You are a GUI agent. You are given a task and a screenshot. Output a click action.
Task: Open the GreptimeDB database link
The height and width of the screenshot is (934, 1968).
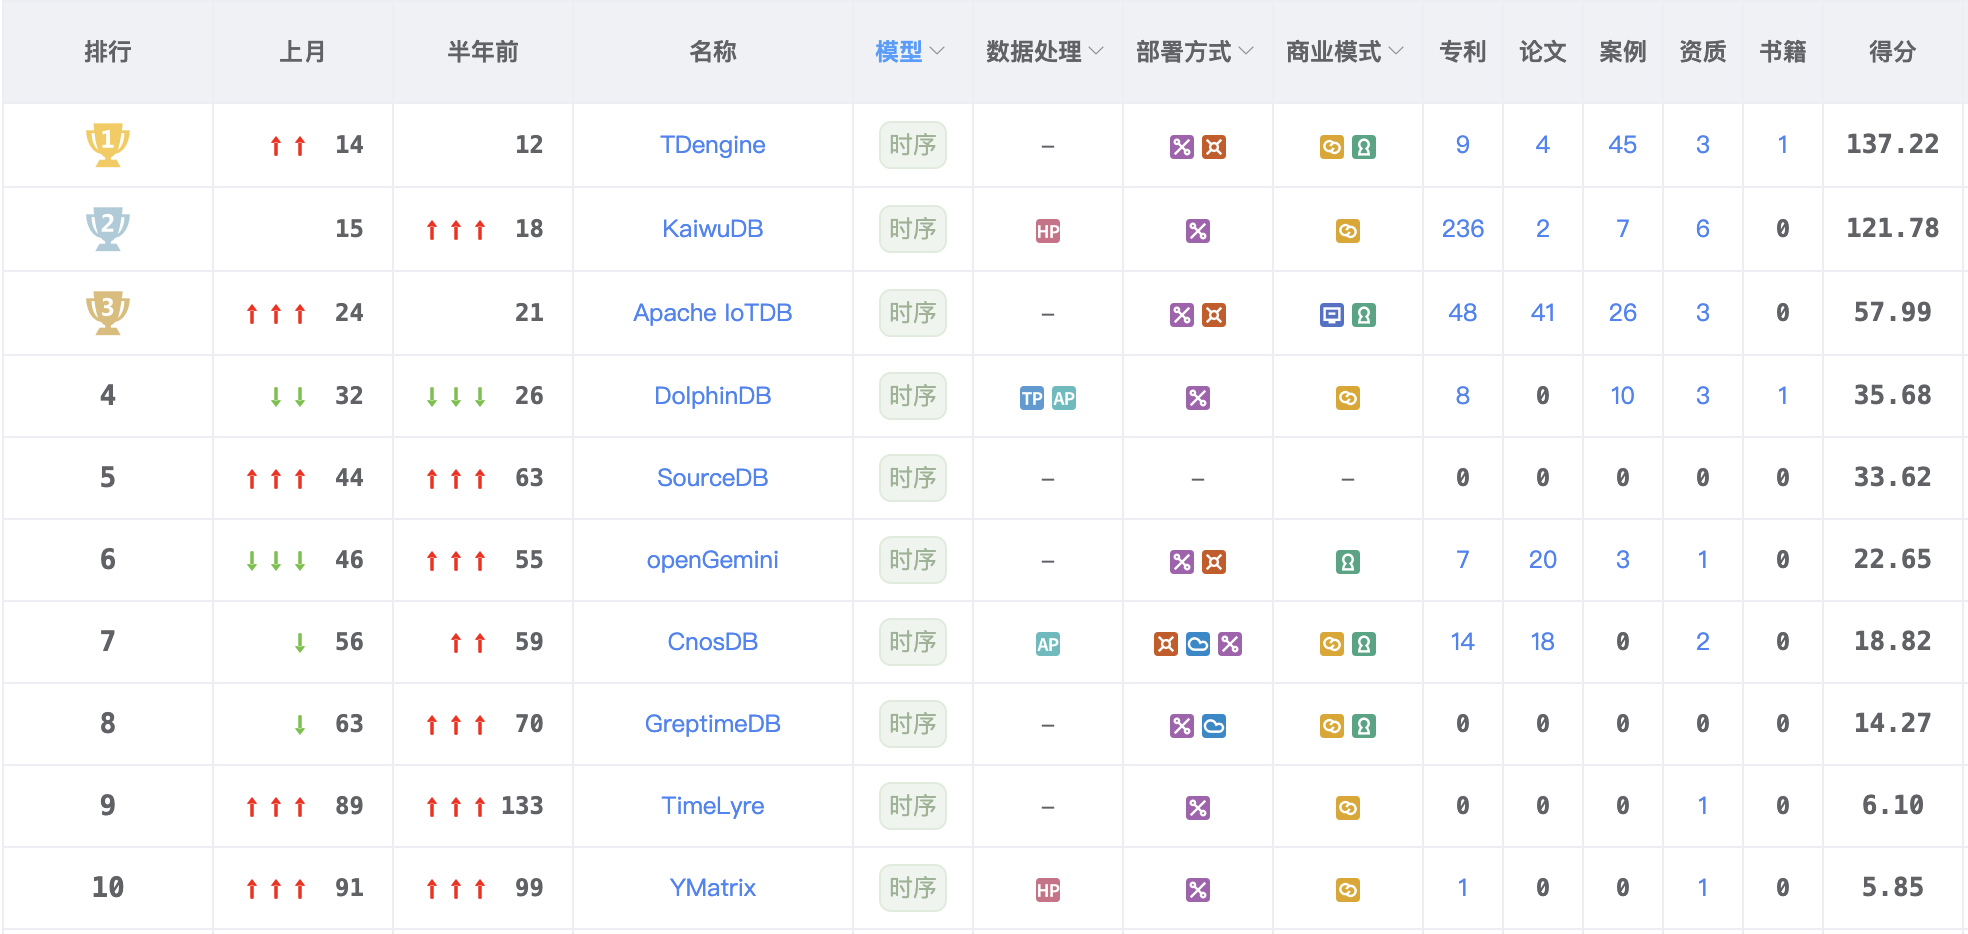[713, 724]
